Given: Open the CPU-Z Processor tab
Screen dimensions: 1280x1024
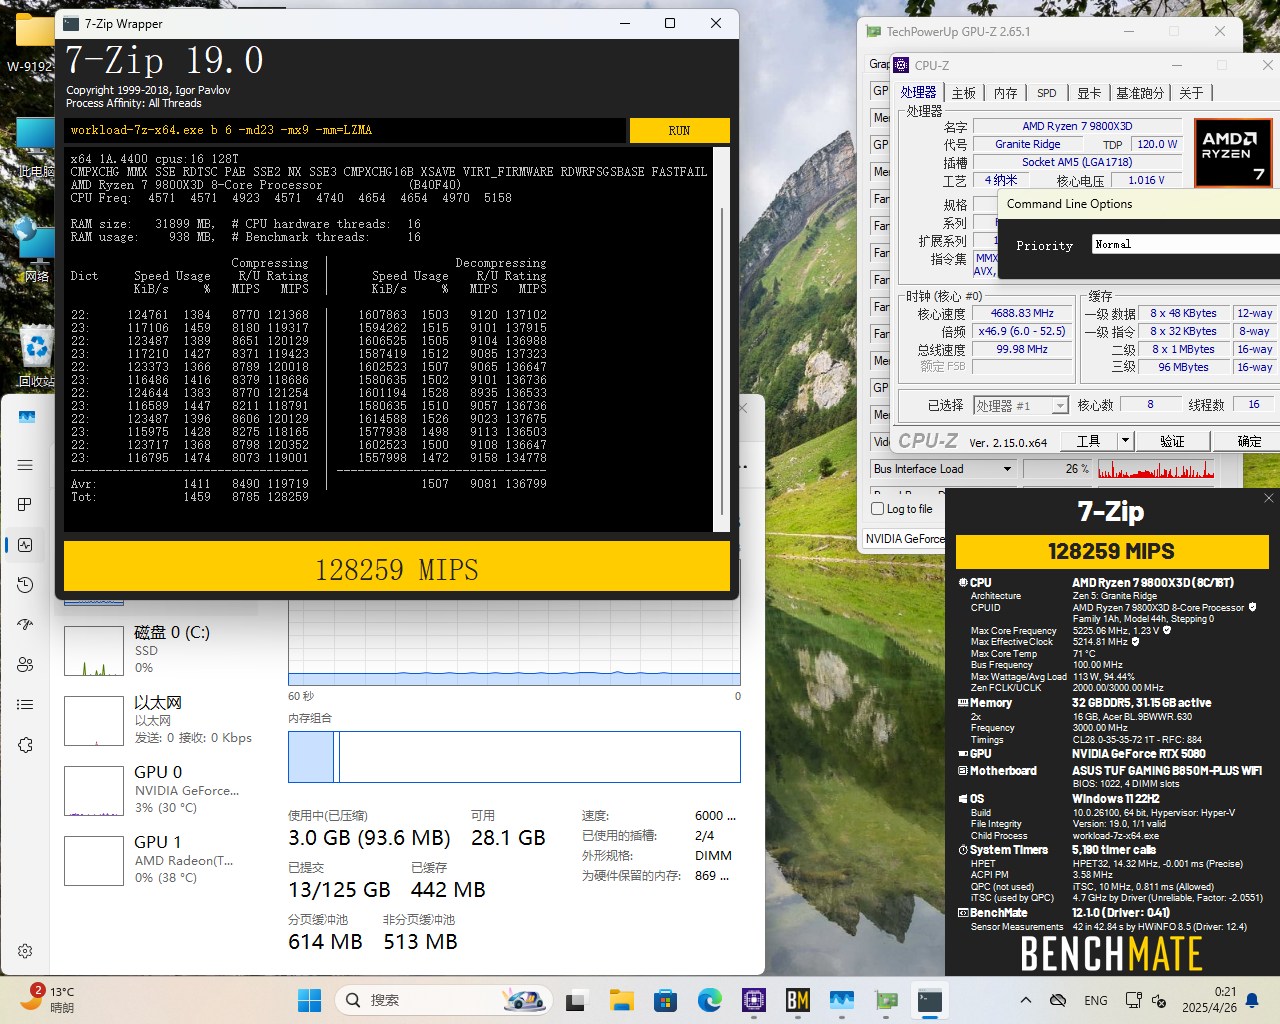Looking at the screenshot, I should (918, 92).
